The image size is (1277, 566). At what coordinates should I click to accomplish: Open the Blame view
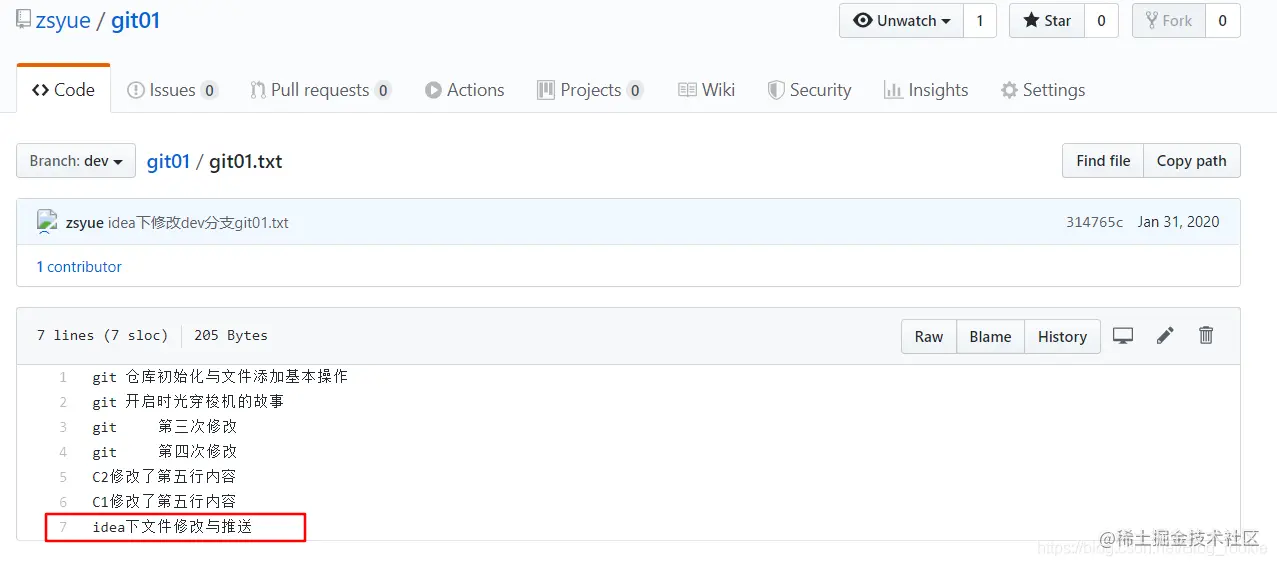click(990, 337)
